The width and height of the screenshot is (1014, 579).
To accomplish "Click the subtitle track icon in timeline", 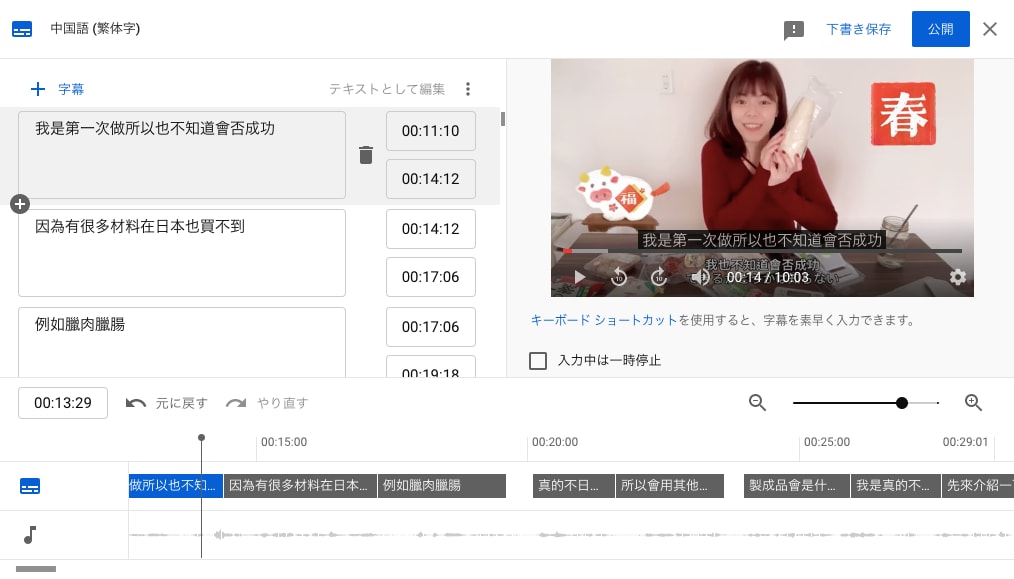I will click(30, 486).
